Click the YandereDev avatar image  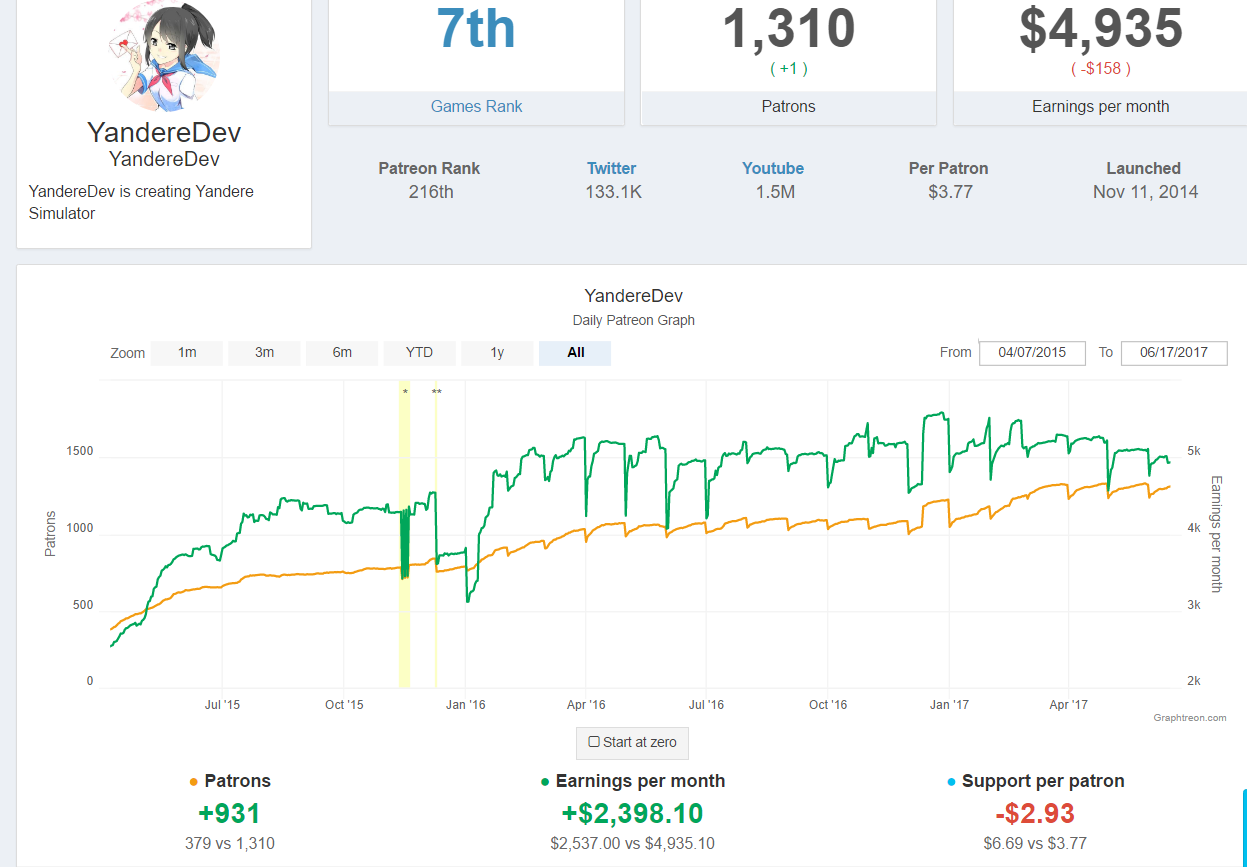[164, 56]
